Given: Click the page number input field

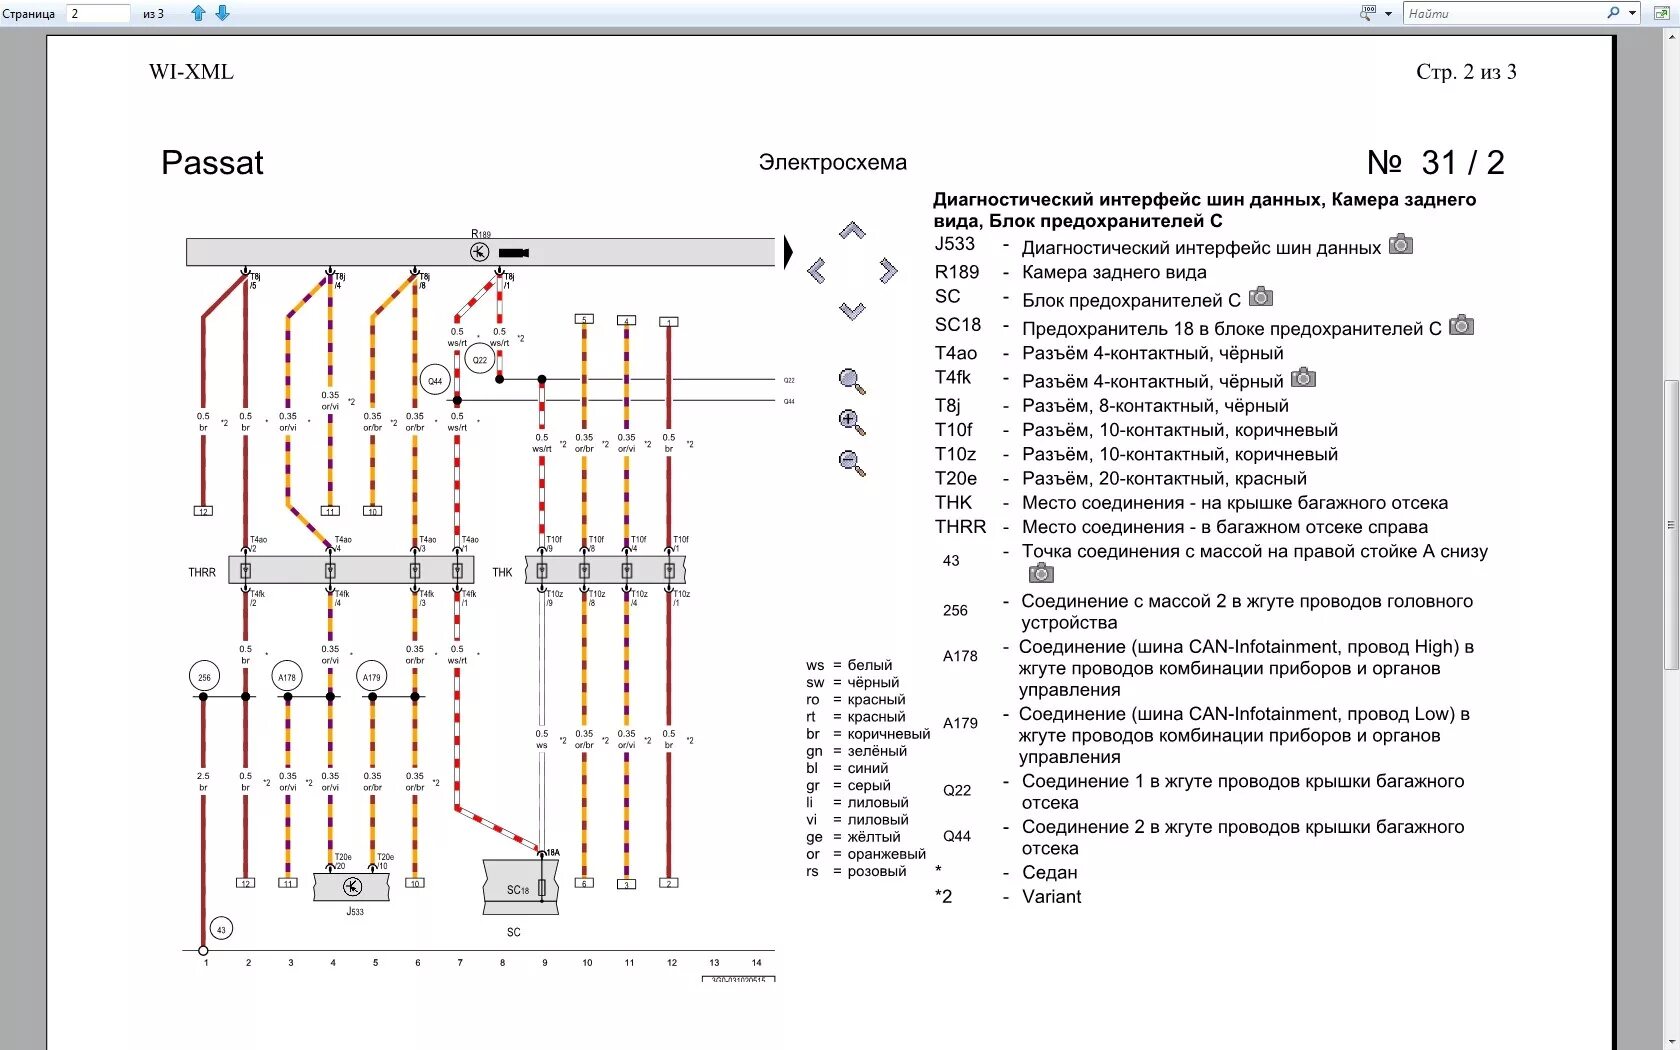Looking at the screenshot, I should [x=98, y=13].
